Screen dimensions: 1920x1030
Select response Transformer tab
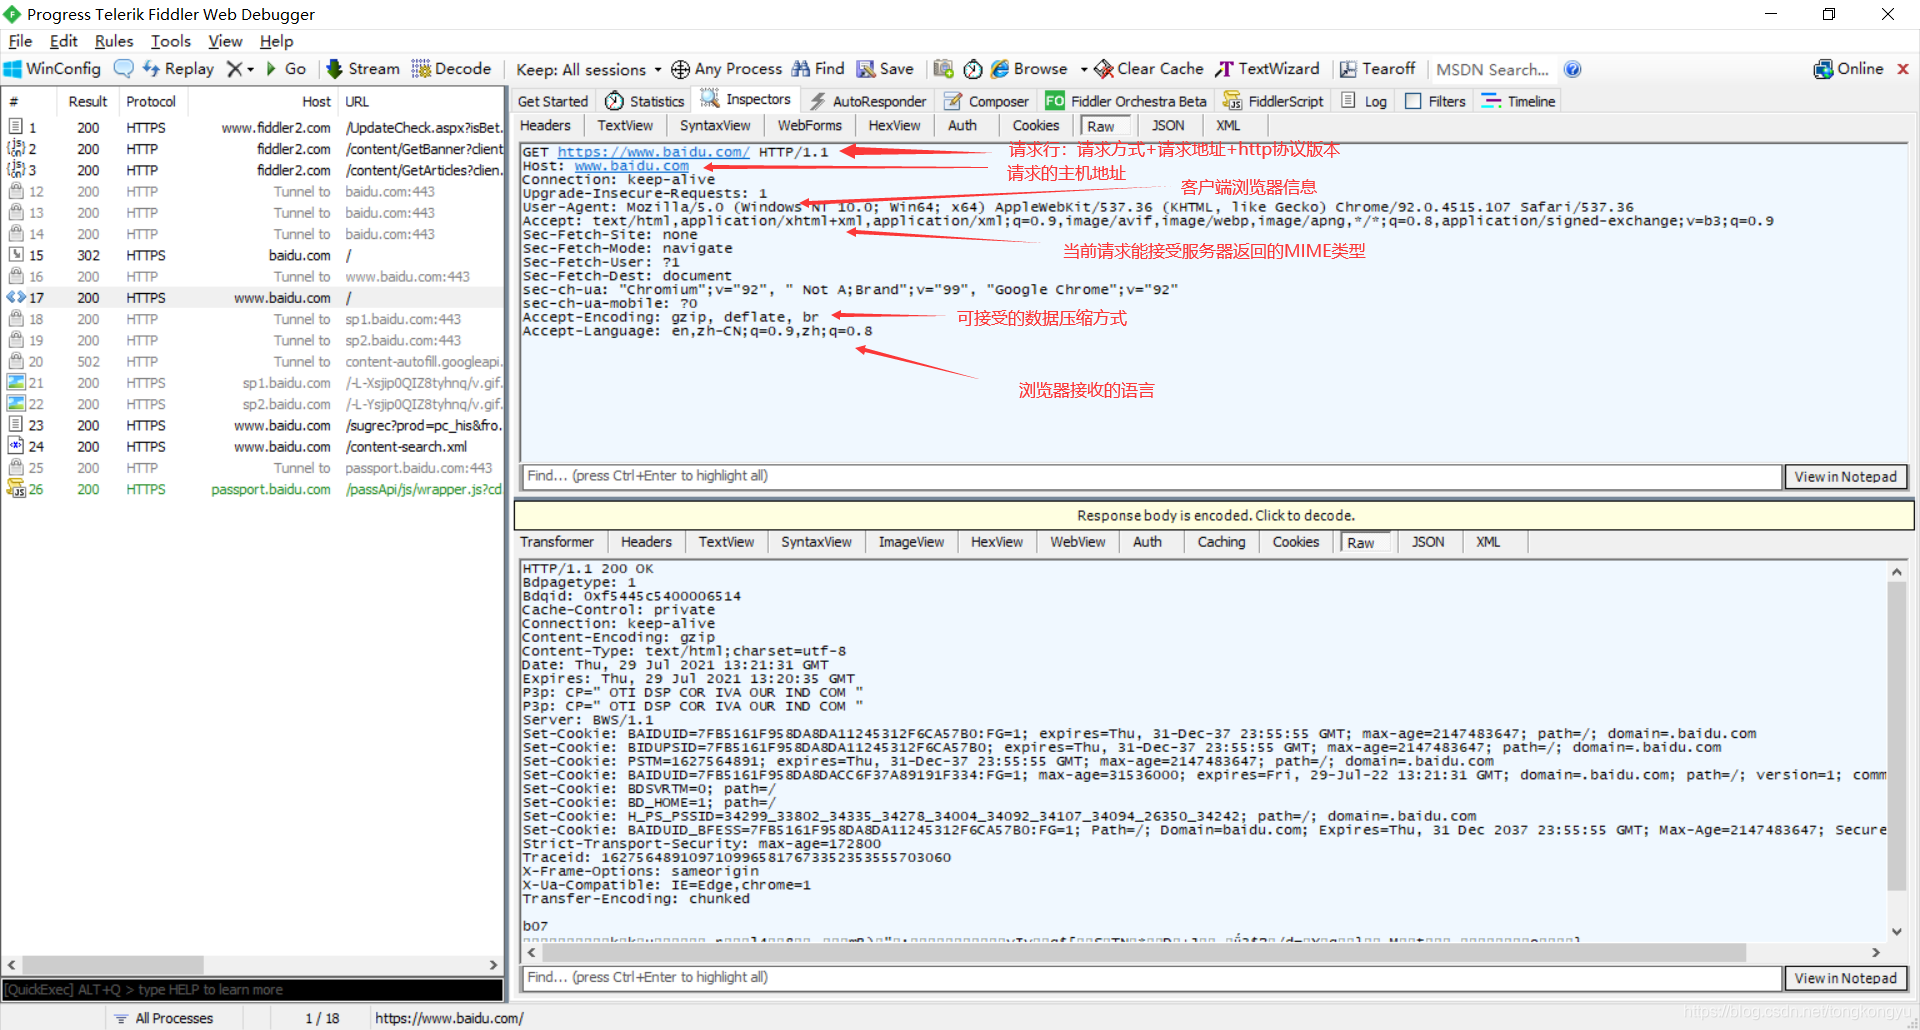(x=557, y=542)
